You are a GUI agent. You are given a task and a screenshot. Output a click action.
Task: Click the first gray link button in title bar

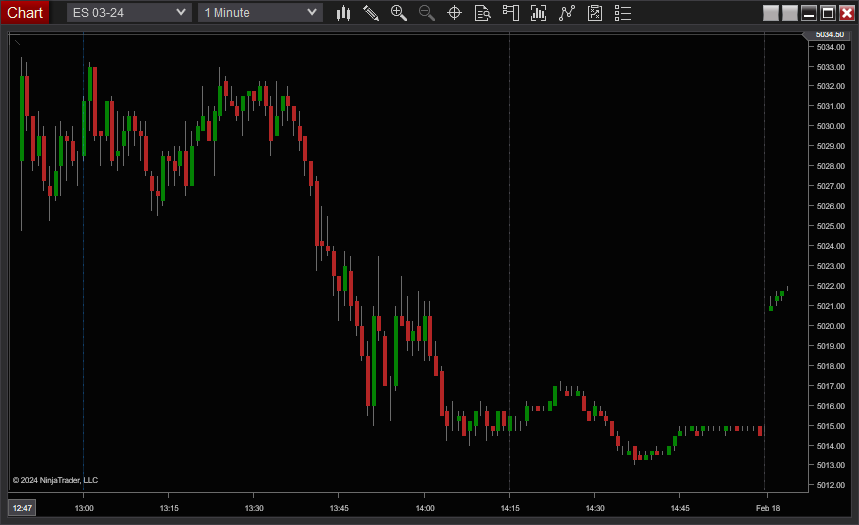point(771,13)
